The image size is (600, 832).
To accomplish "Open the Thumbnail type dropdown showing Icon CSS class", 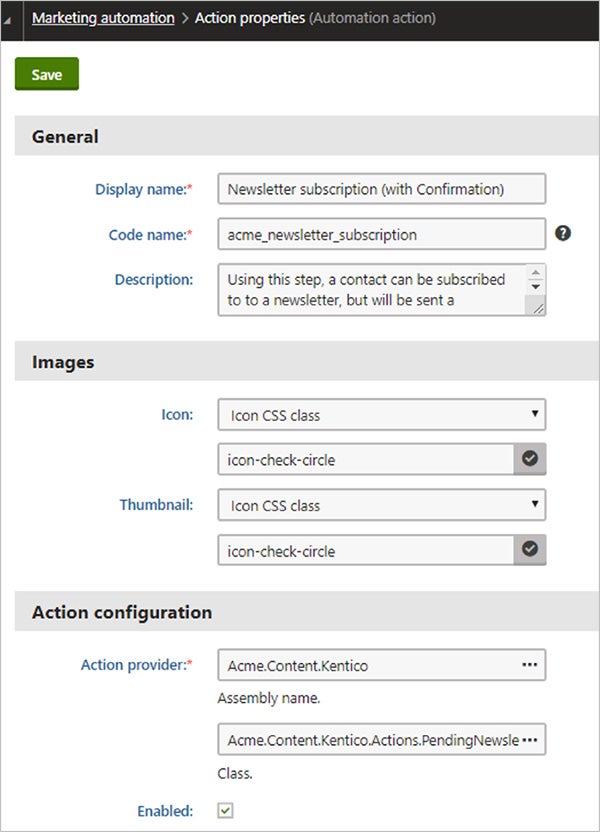I will (x=380, y=505).
